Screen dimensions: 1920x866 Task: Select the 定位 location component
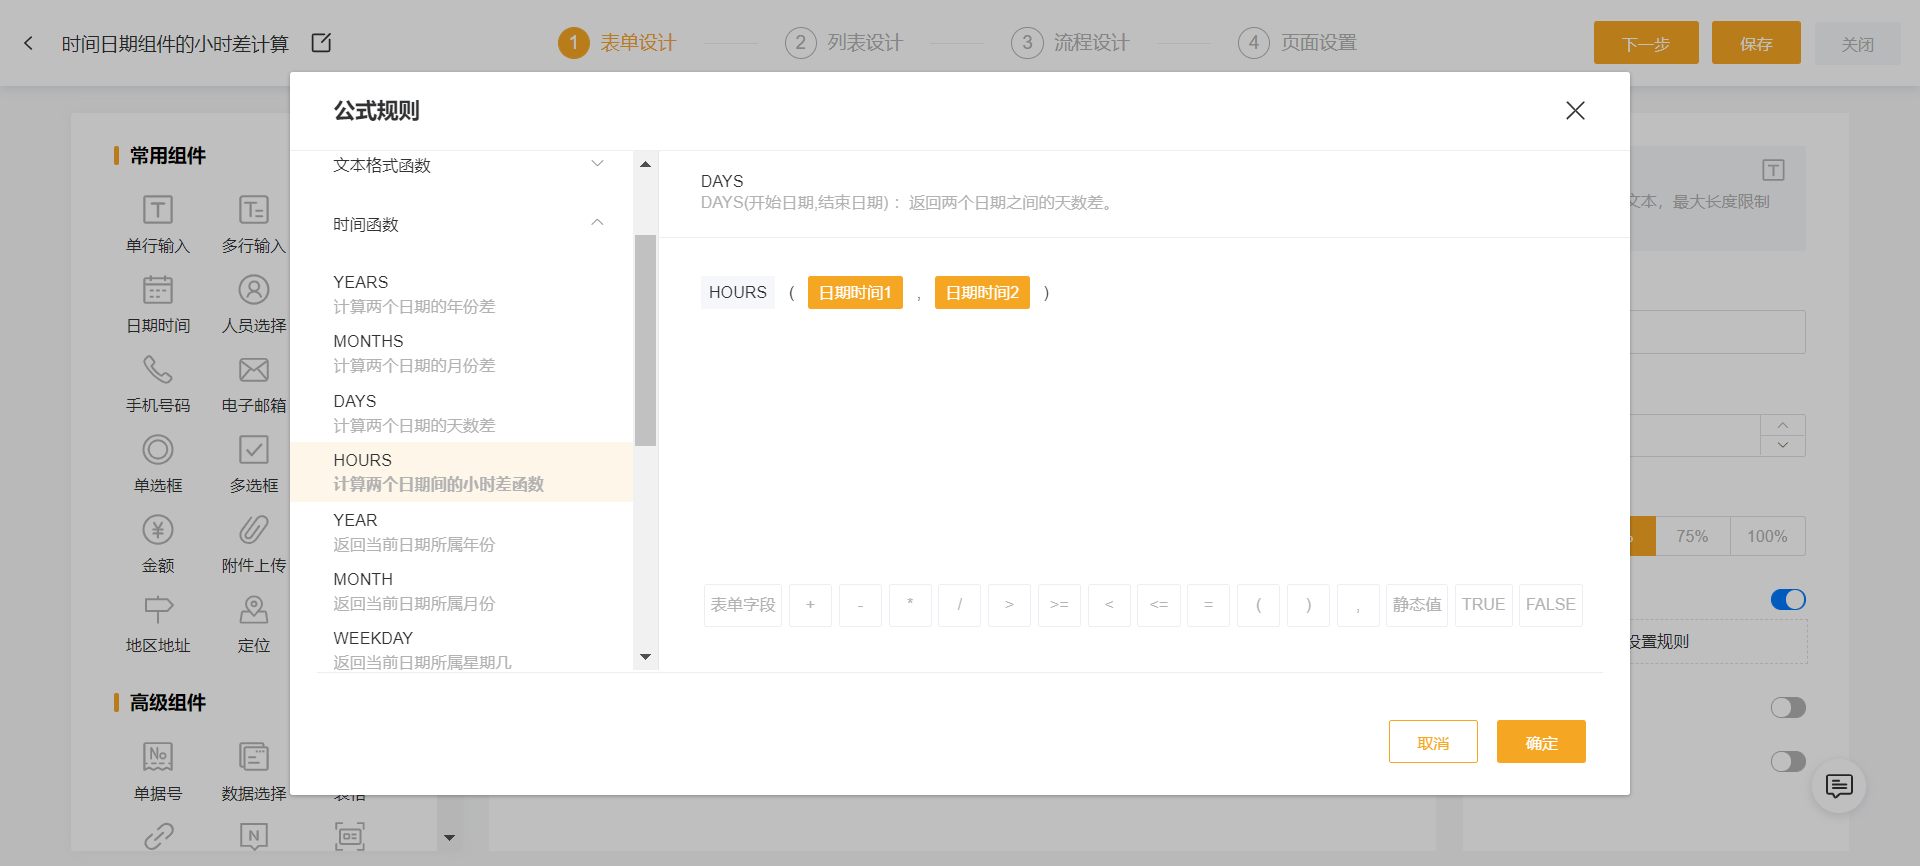[x=254, y=609]
